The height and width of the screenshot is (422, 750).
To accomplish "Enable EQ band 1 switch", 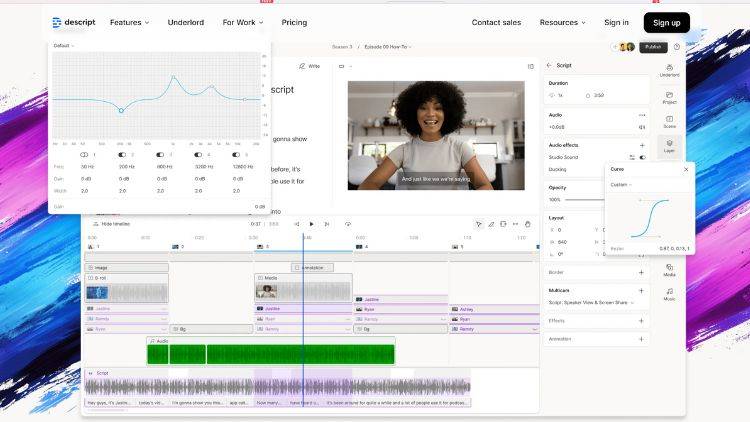I will point(83,155).
